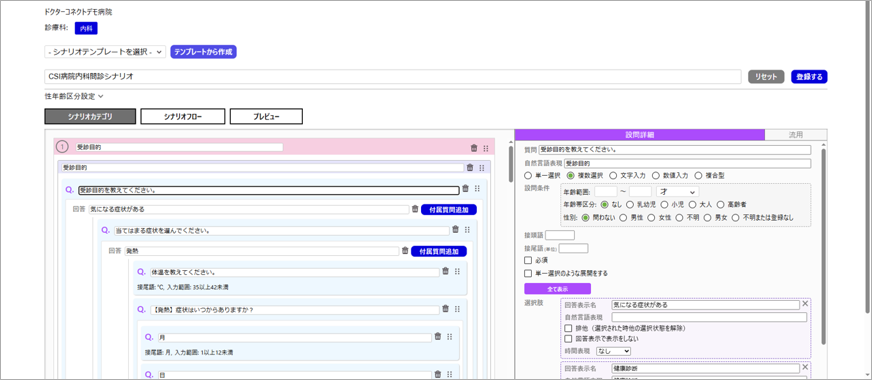This screenshot has height=380, width=872.
Task: Delete the 月 sub-question
Action: pyautogui.click(x=438, y=336)
